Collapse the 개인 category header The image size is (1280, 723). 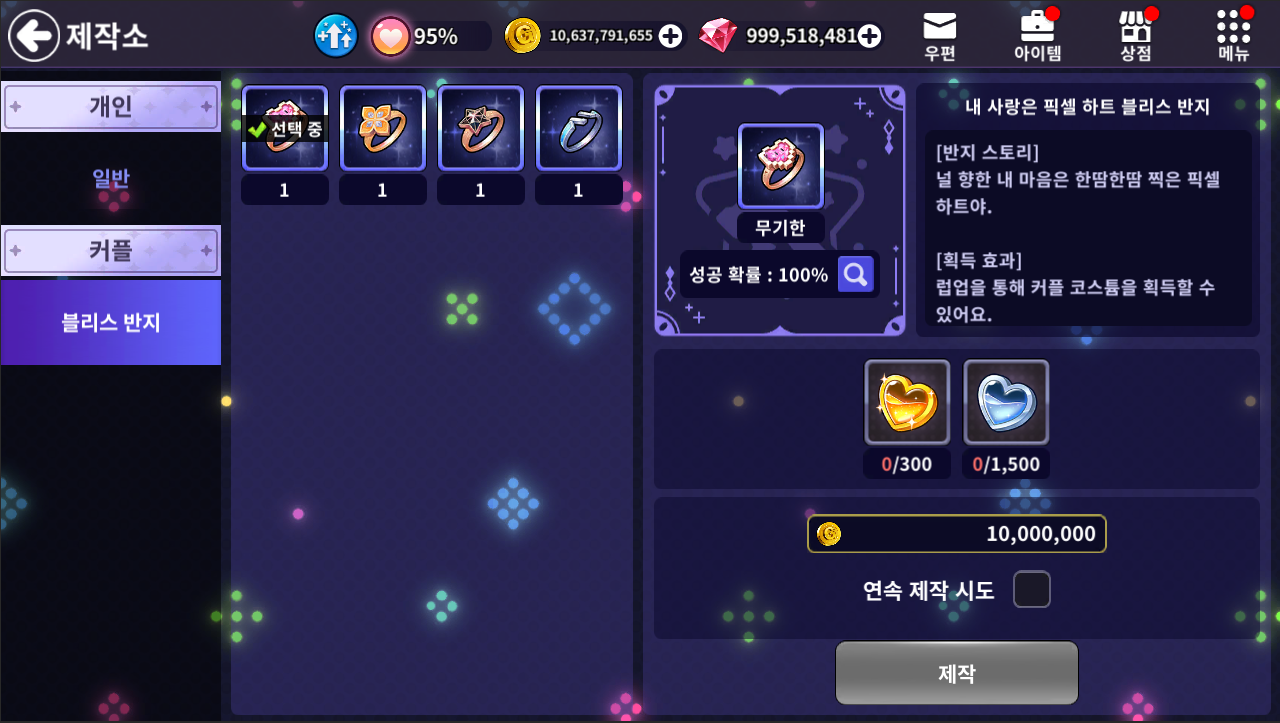point(111,107)
